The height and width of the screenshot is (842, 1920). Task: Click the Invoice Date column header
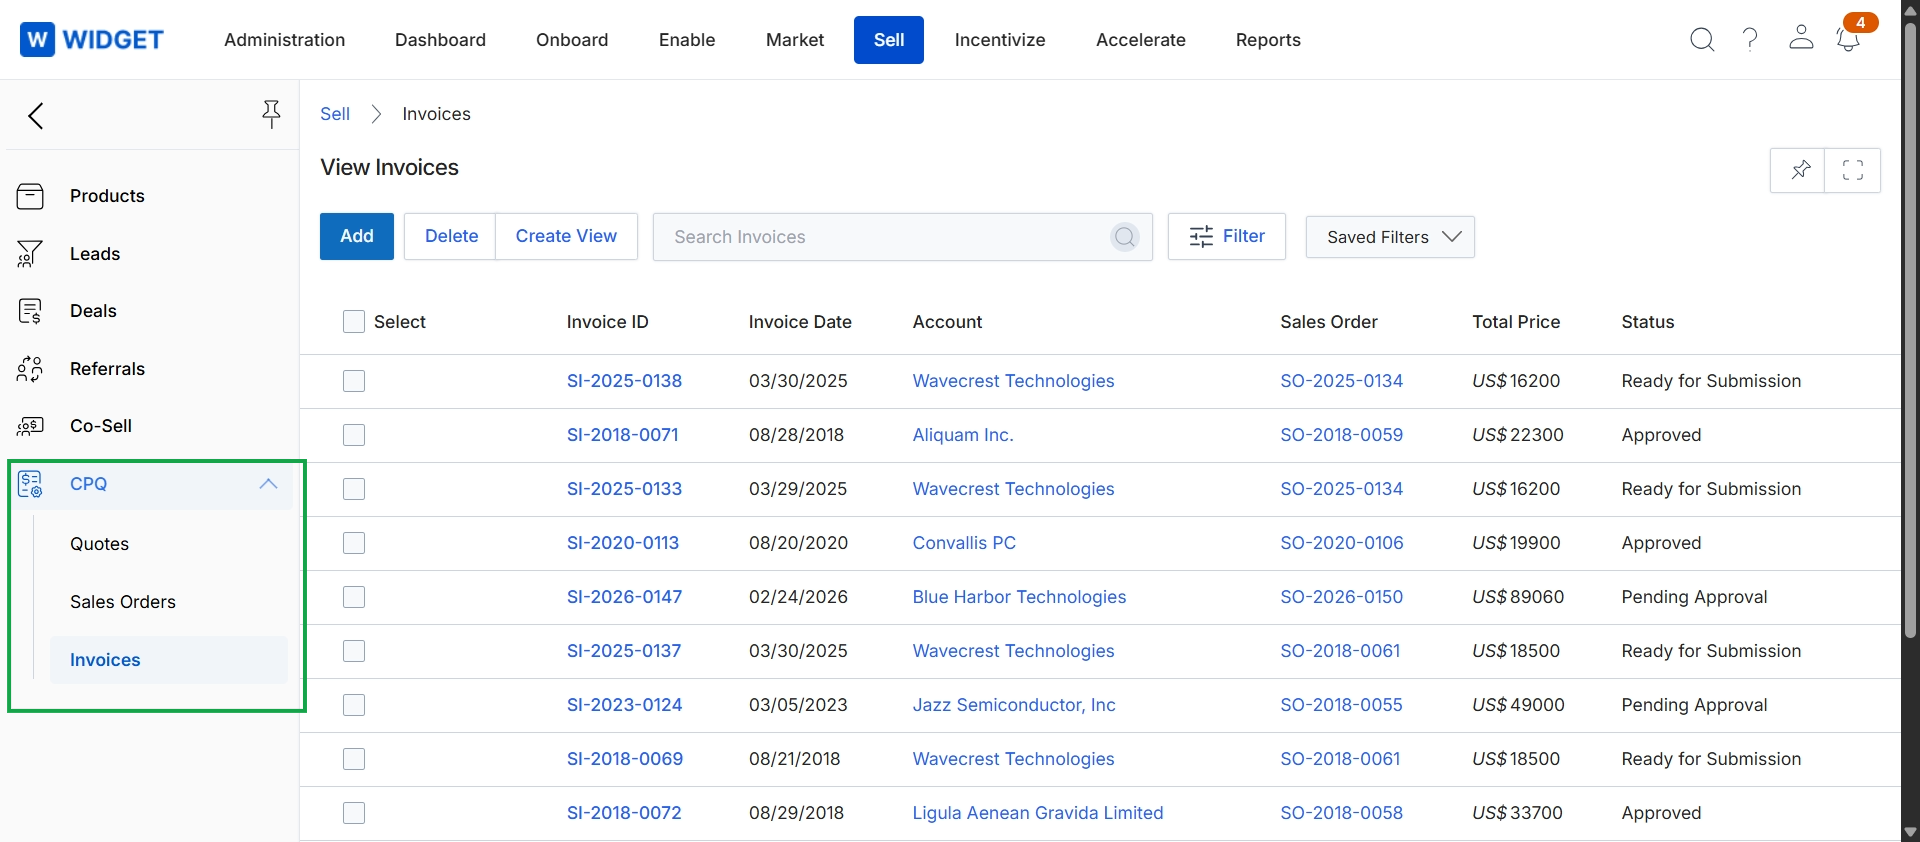click(800, 322)
